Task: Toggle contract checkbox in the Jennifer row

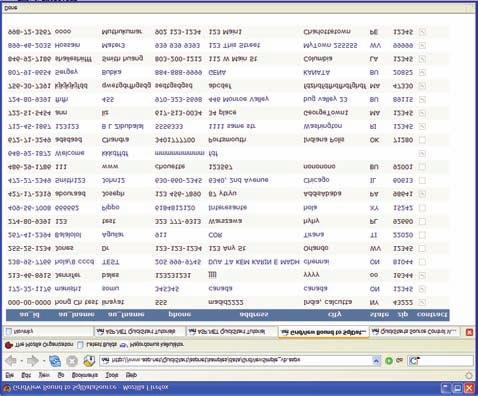Action: [x=422, y=276]
